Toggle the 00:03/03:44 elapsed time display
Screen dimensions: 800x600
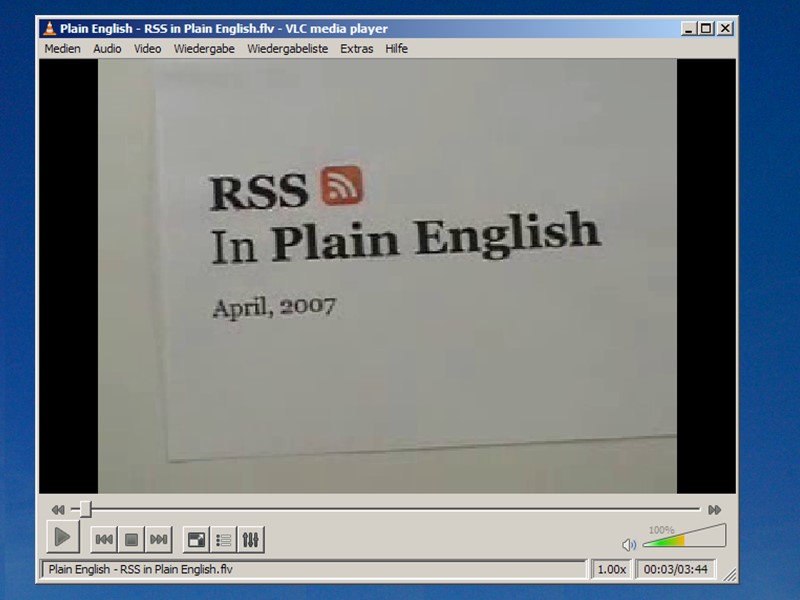(675, 569)
